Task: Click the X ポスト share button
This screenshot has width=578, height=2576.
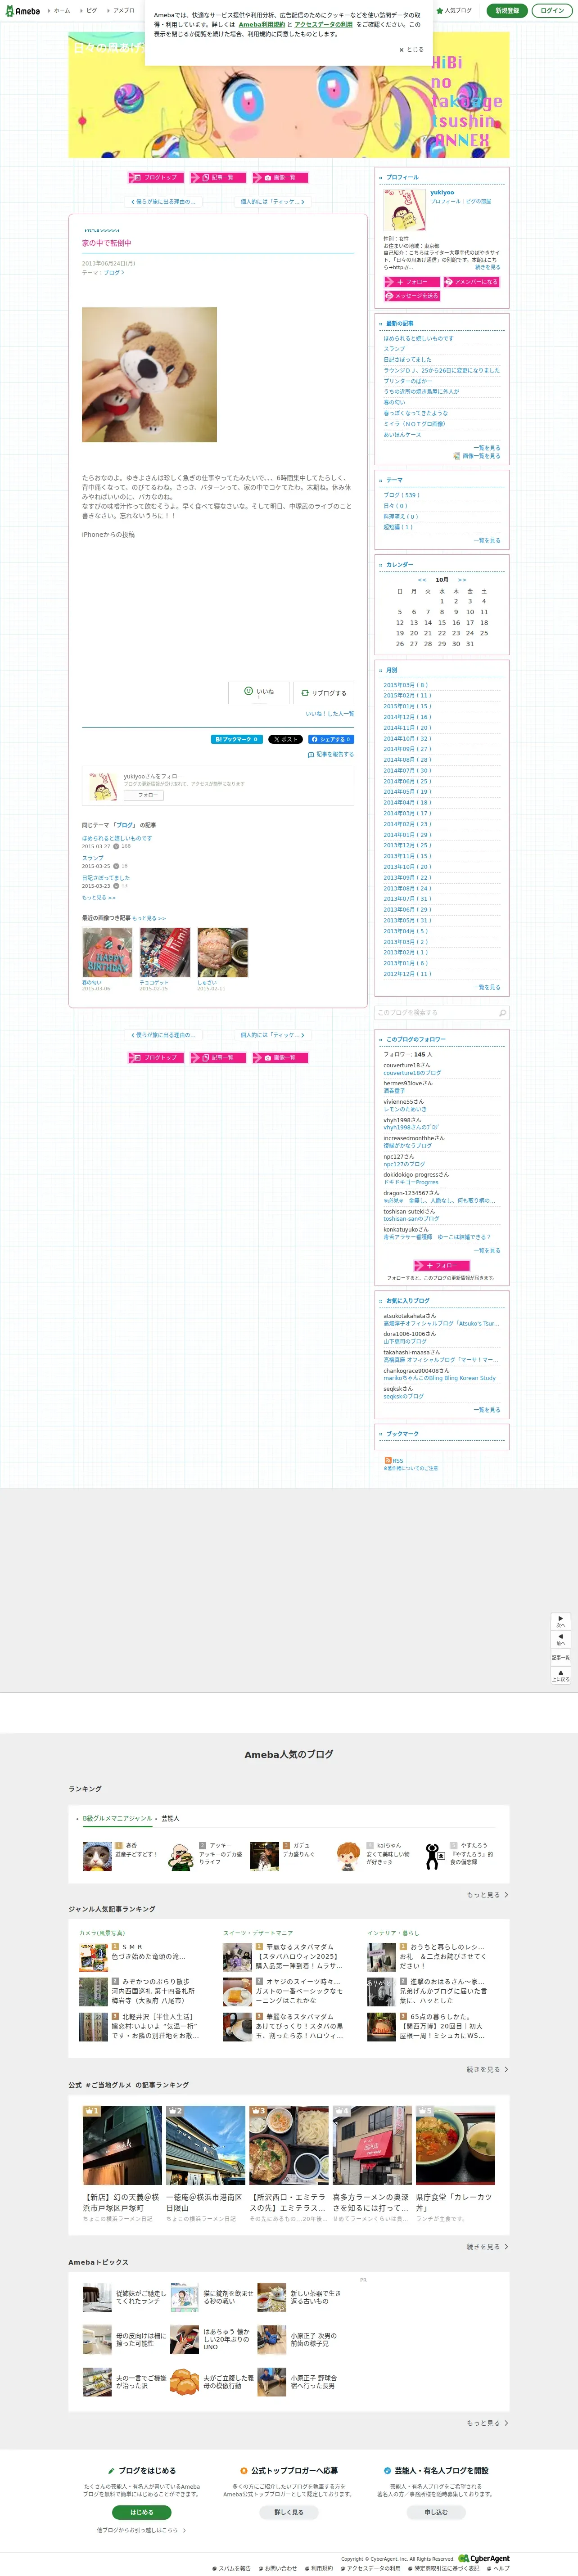Action: [285, 739]
